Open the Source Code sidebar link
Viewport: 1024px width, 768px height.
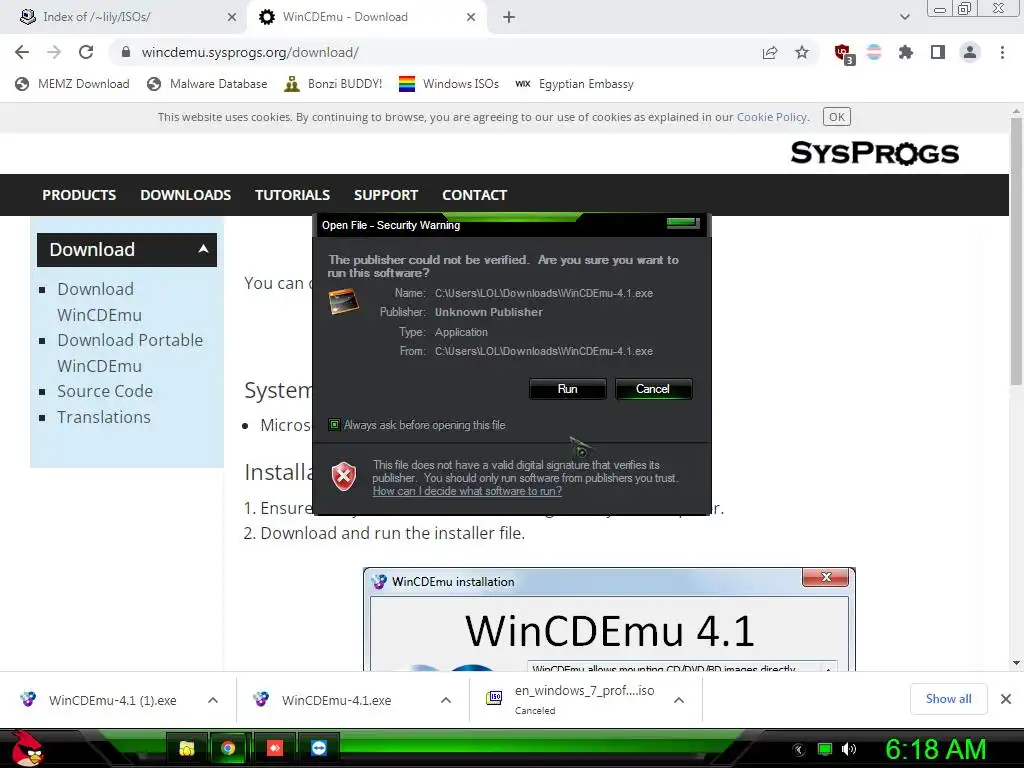(x=105, y=391)
